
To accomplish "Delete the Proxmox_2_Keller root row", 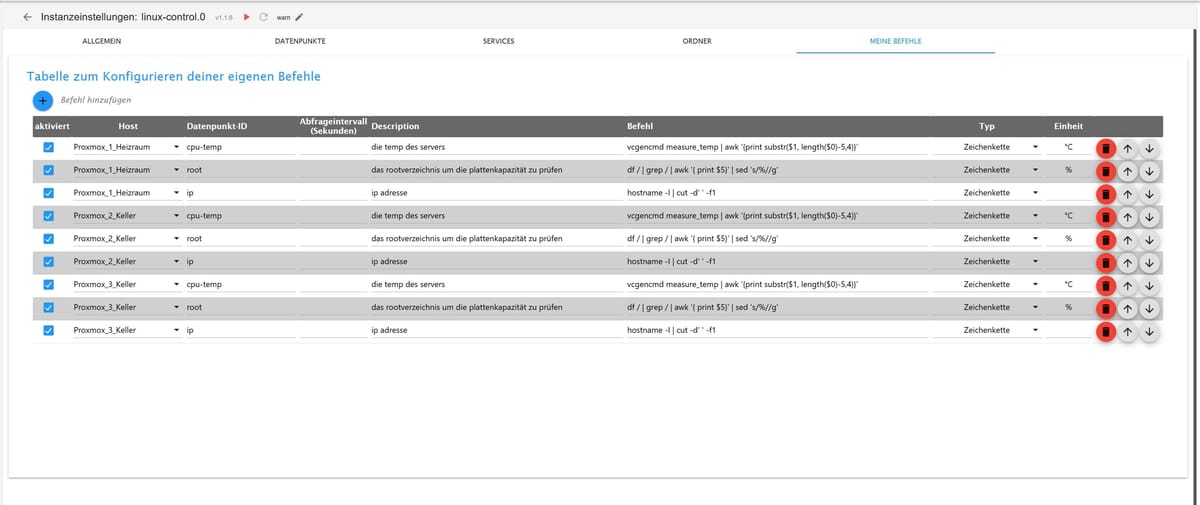I will click(x=1106, y=240).
